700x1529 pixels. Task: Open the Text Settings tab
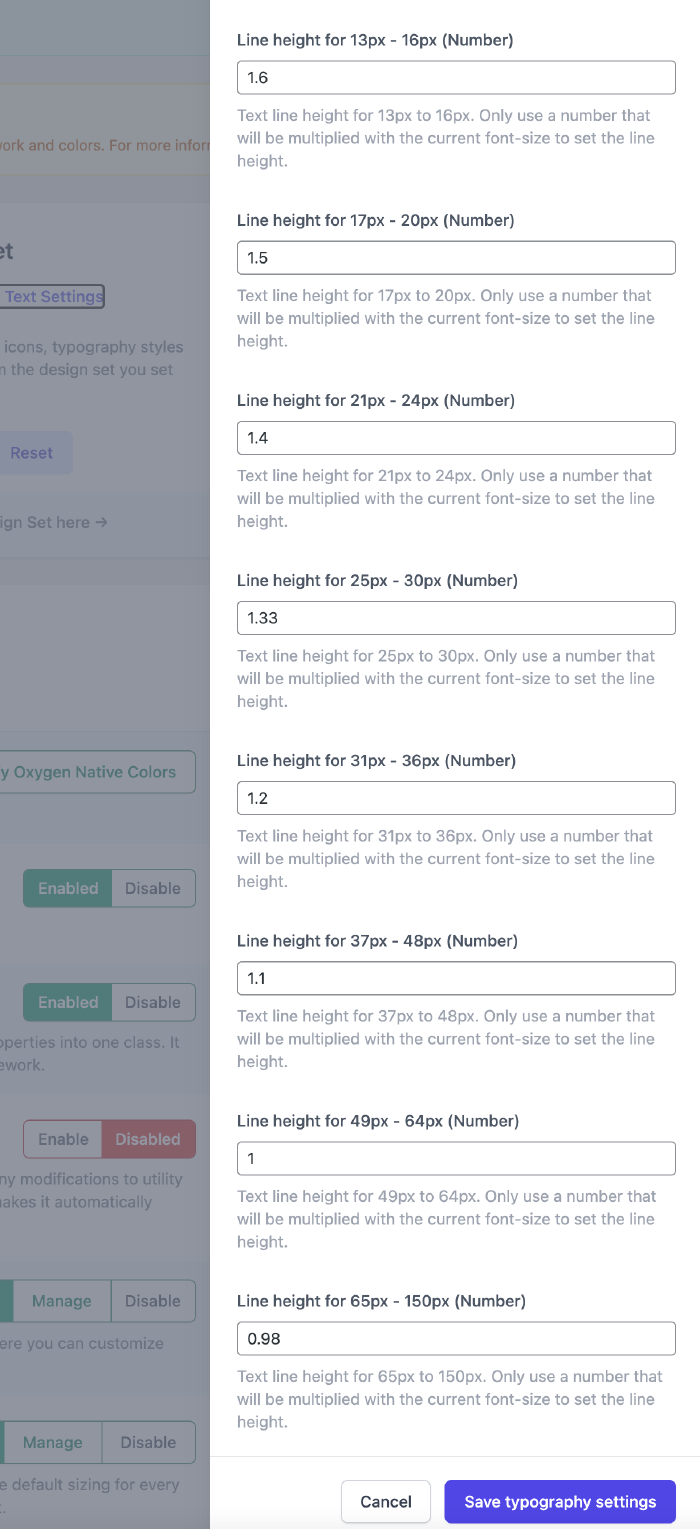52,296
